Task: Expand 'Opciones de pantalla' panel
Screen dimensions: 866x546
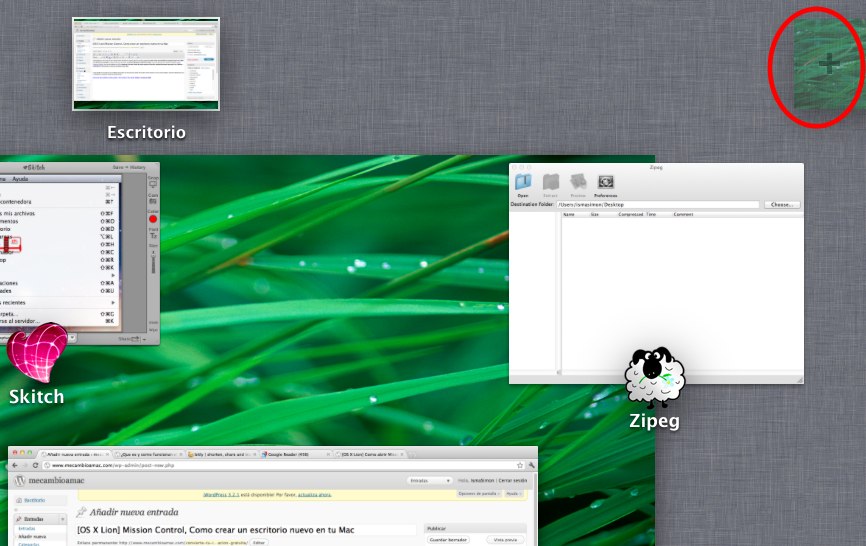Action: coord(478,494)
